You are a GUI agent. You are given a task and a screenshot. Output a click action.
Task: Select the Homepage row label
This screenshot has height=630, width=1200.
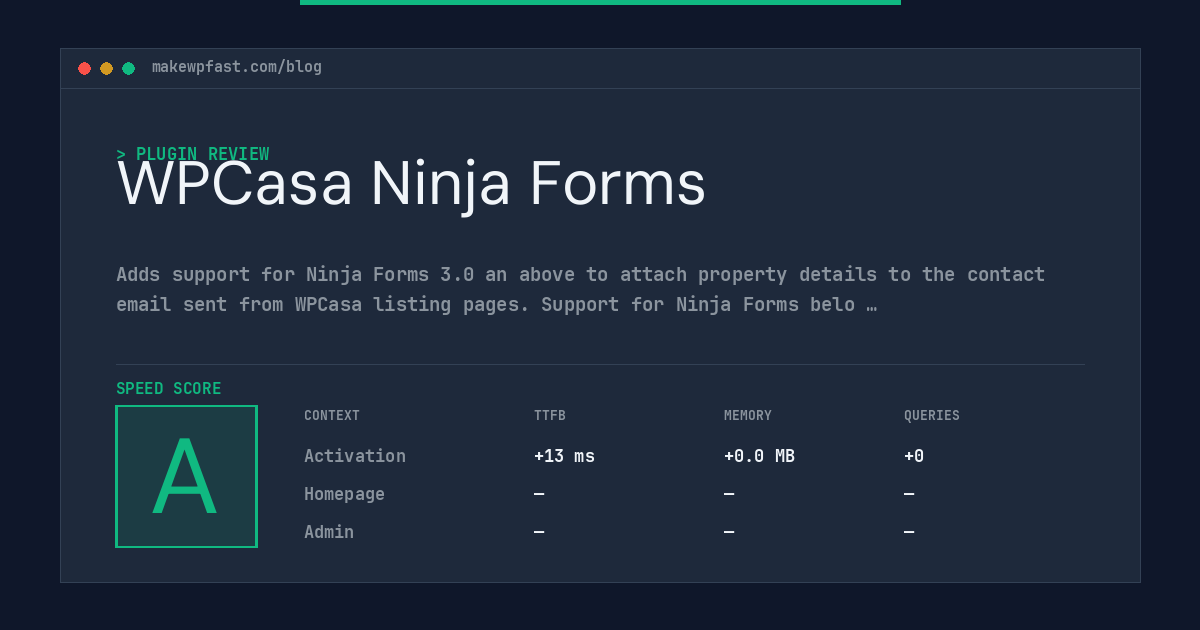344,494
